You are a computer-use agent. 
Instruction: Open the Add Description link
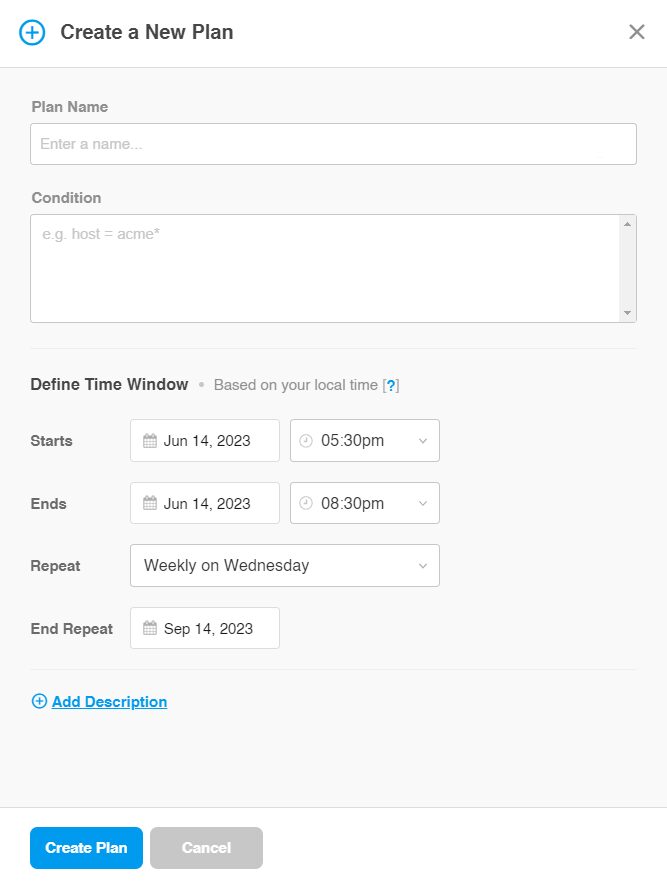pos(110,701)
